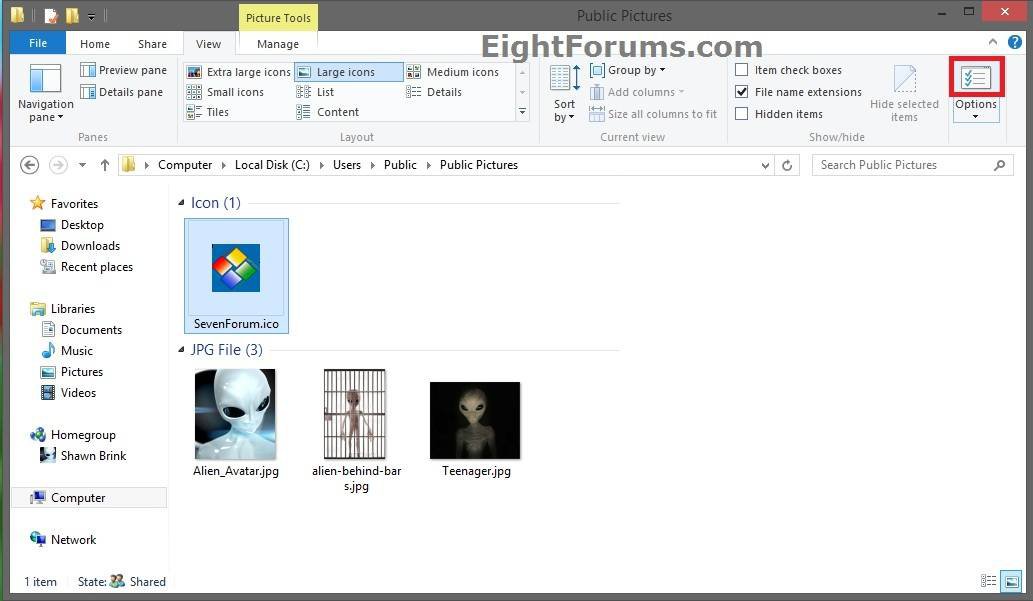
Task: Open the Sort by menu
Action: click(565, 94)
